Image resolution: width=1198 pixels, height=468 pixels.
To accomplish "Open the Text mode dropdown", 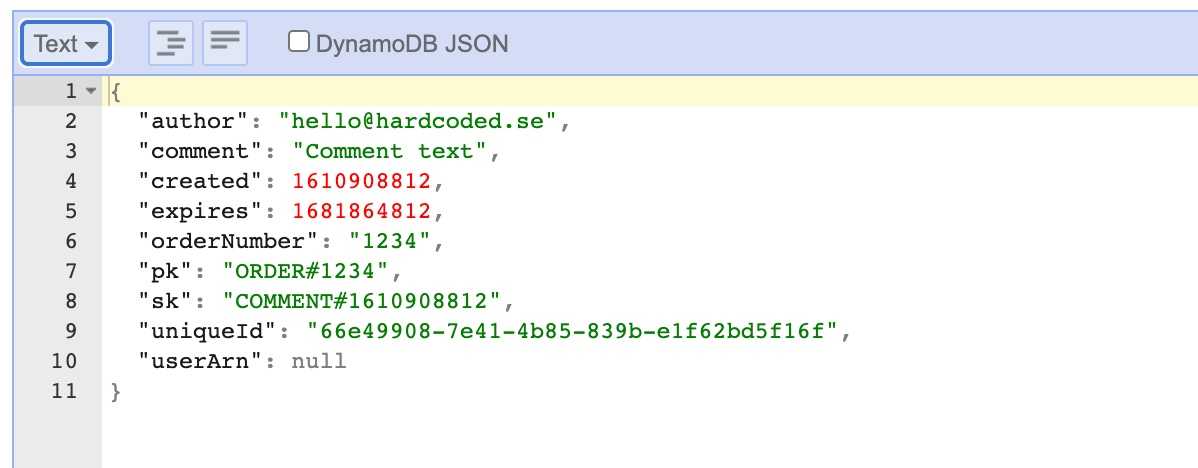I will pos(66,44).
